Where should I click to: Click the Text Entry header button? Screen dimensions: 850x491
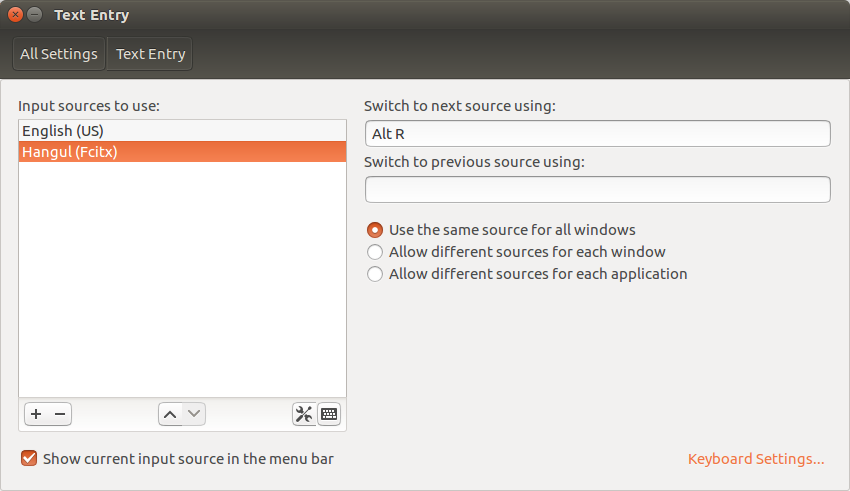click(150, 54)
